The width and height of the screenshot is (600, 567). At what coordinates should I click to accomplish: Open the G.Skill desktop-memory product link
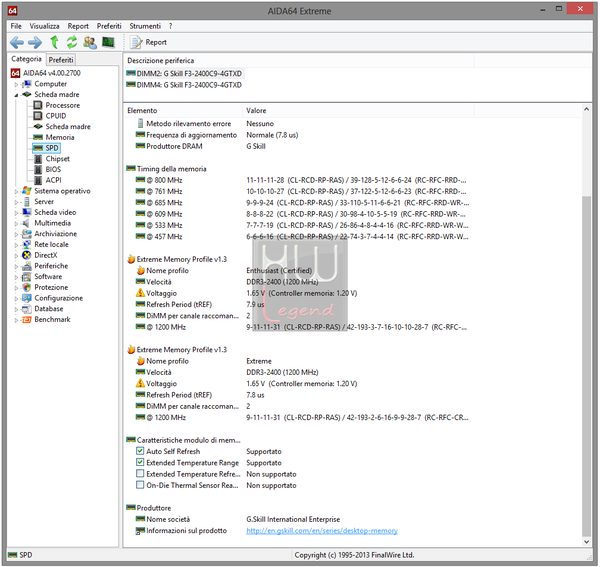[322, 531]
